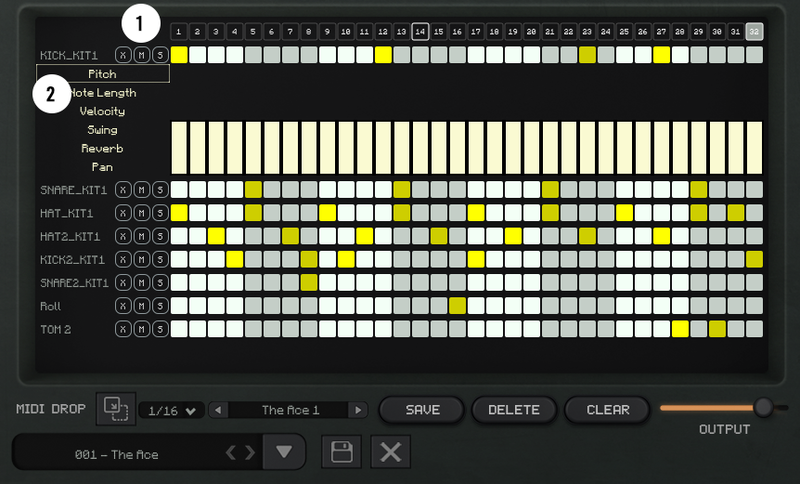Screen dimensions: 800x484
Task: Select step number 14 in the header
Action: tap(421, 32)
